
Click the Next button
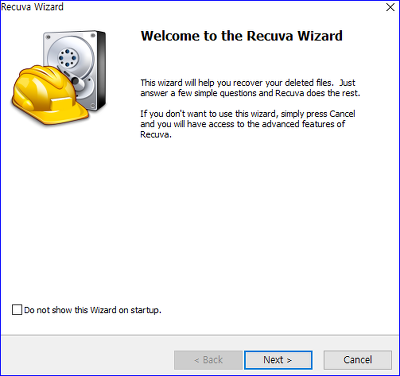point(278,360)
